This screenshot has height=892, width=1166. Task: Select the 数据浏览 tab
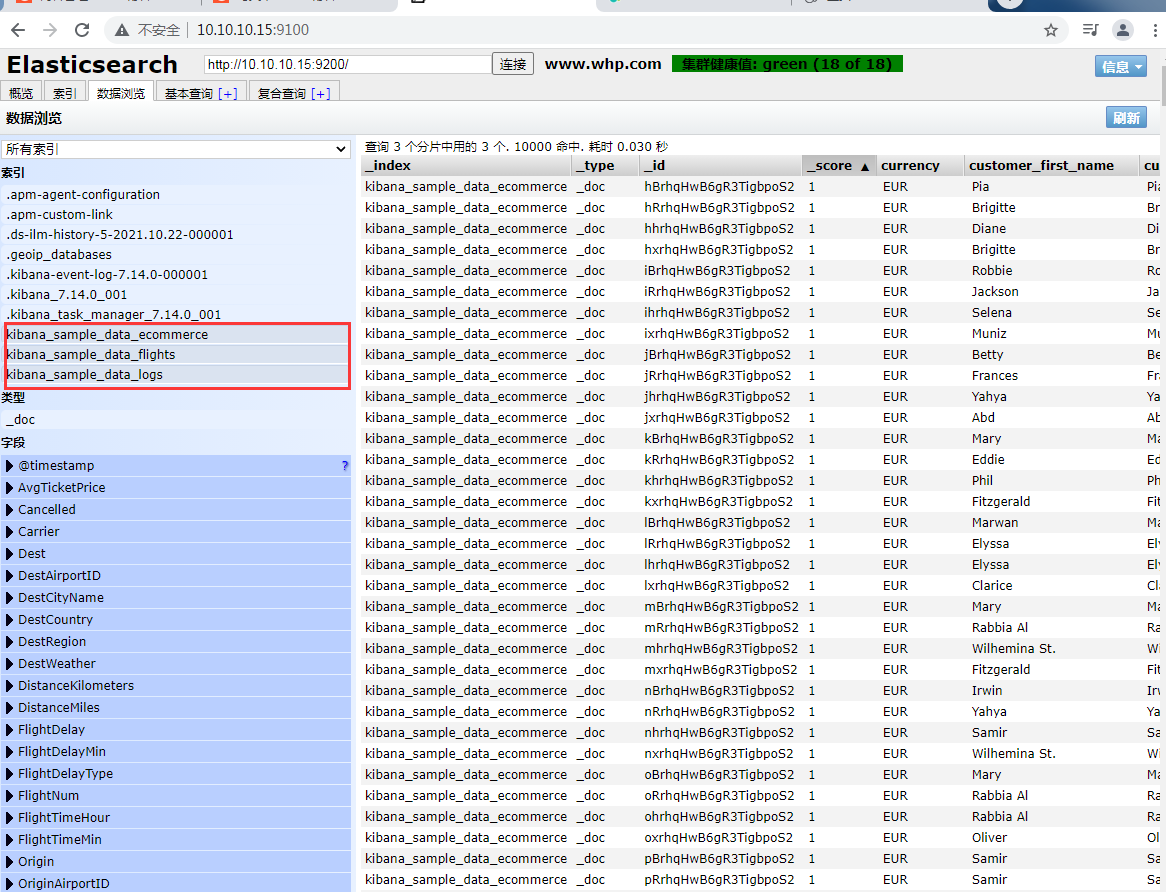click(x=120, y=93)
